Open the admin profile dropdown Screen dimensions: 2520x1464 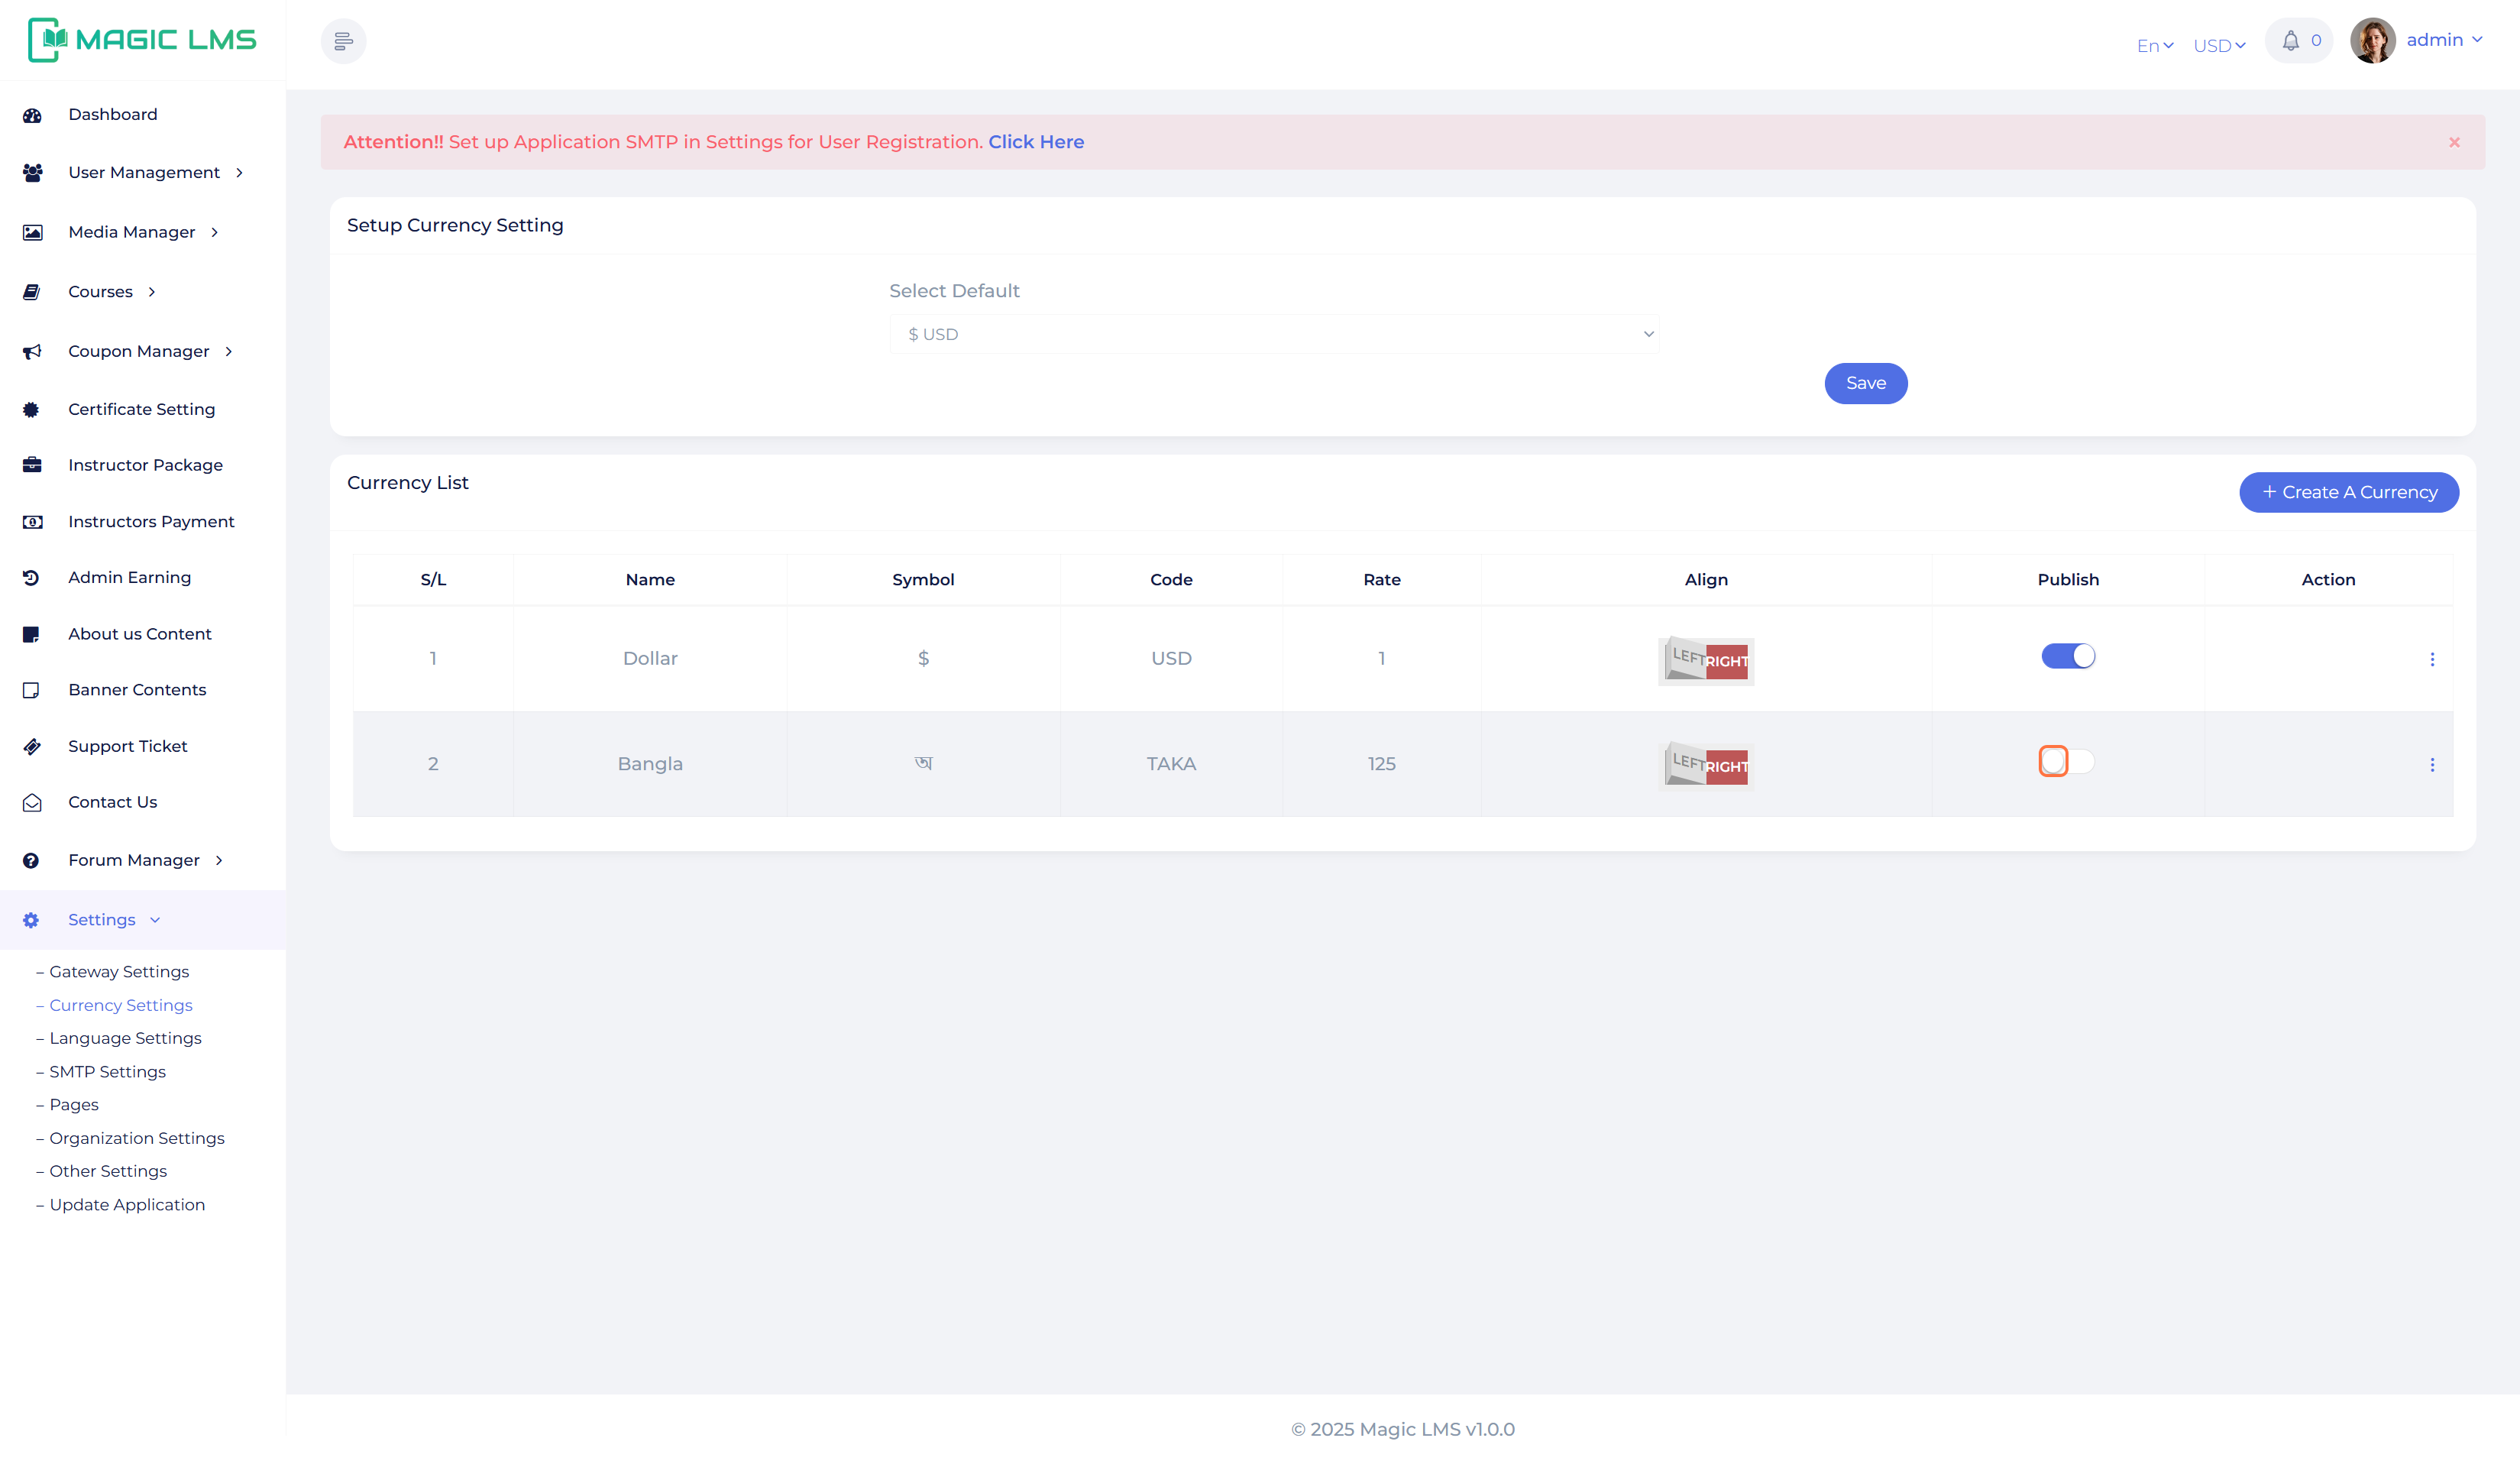[x=2444, y=40]
